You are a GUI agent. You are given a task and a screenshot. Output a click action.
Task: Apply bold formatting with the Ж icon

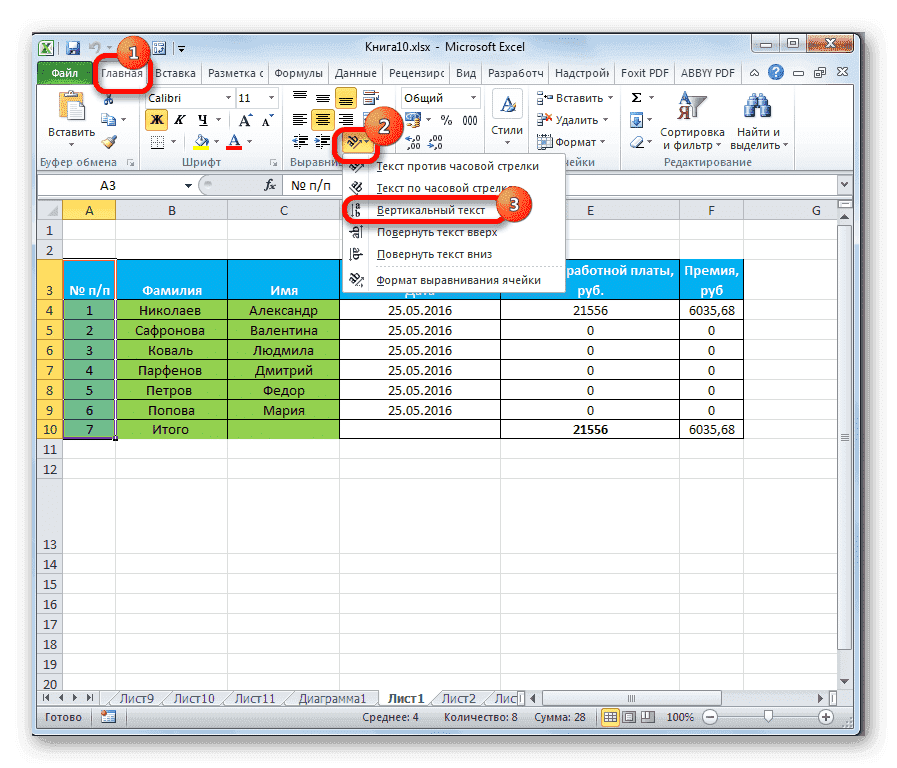coord(155,120)
